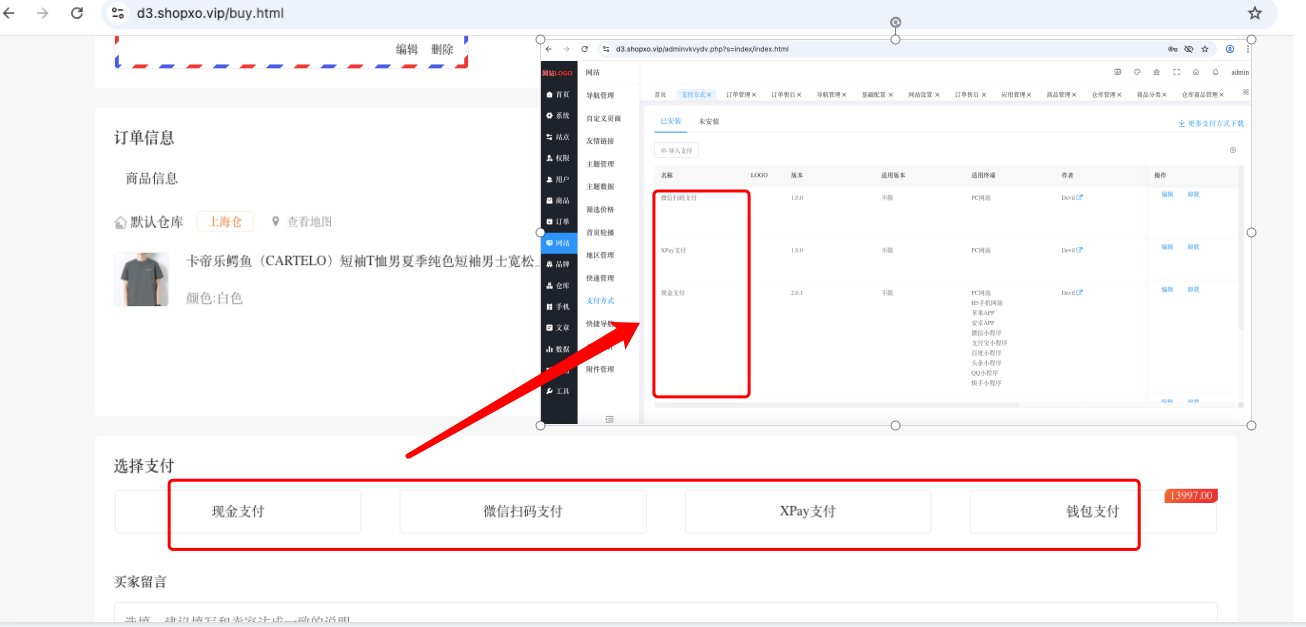The height and width of the screenshot is (627, 1306).
Task: Click 删除 link on the address card
Action: (442, 49)
